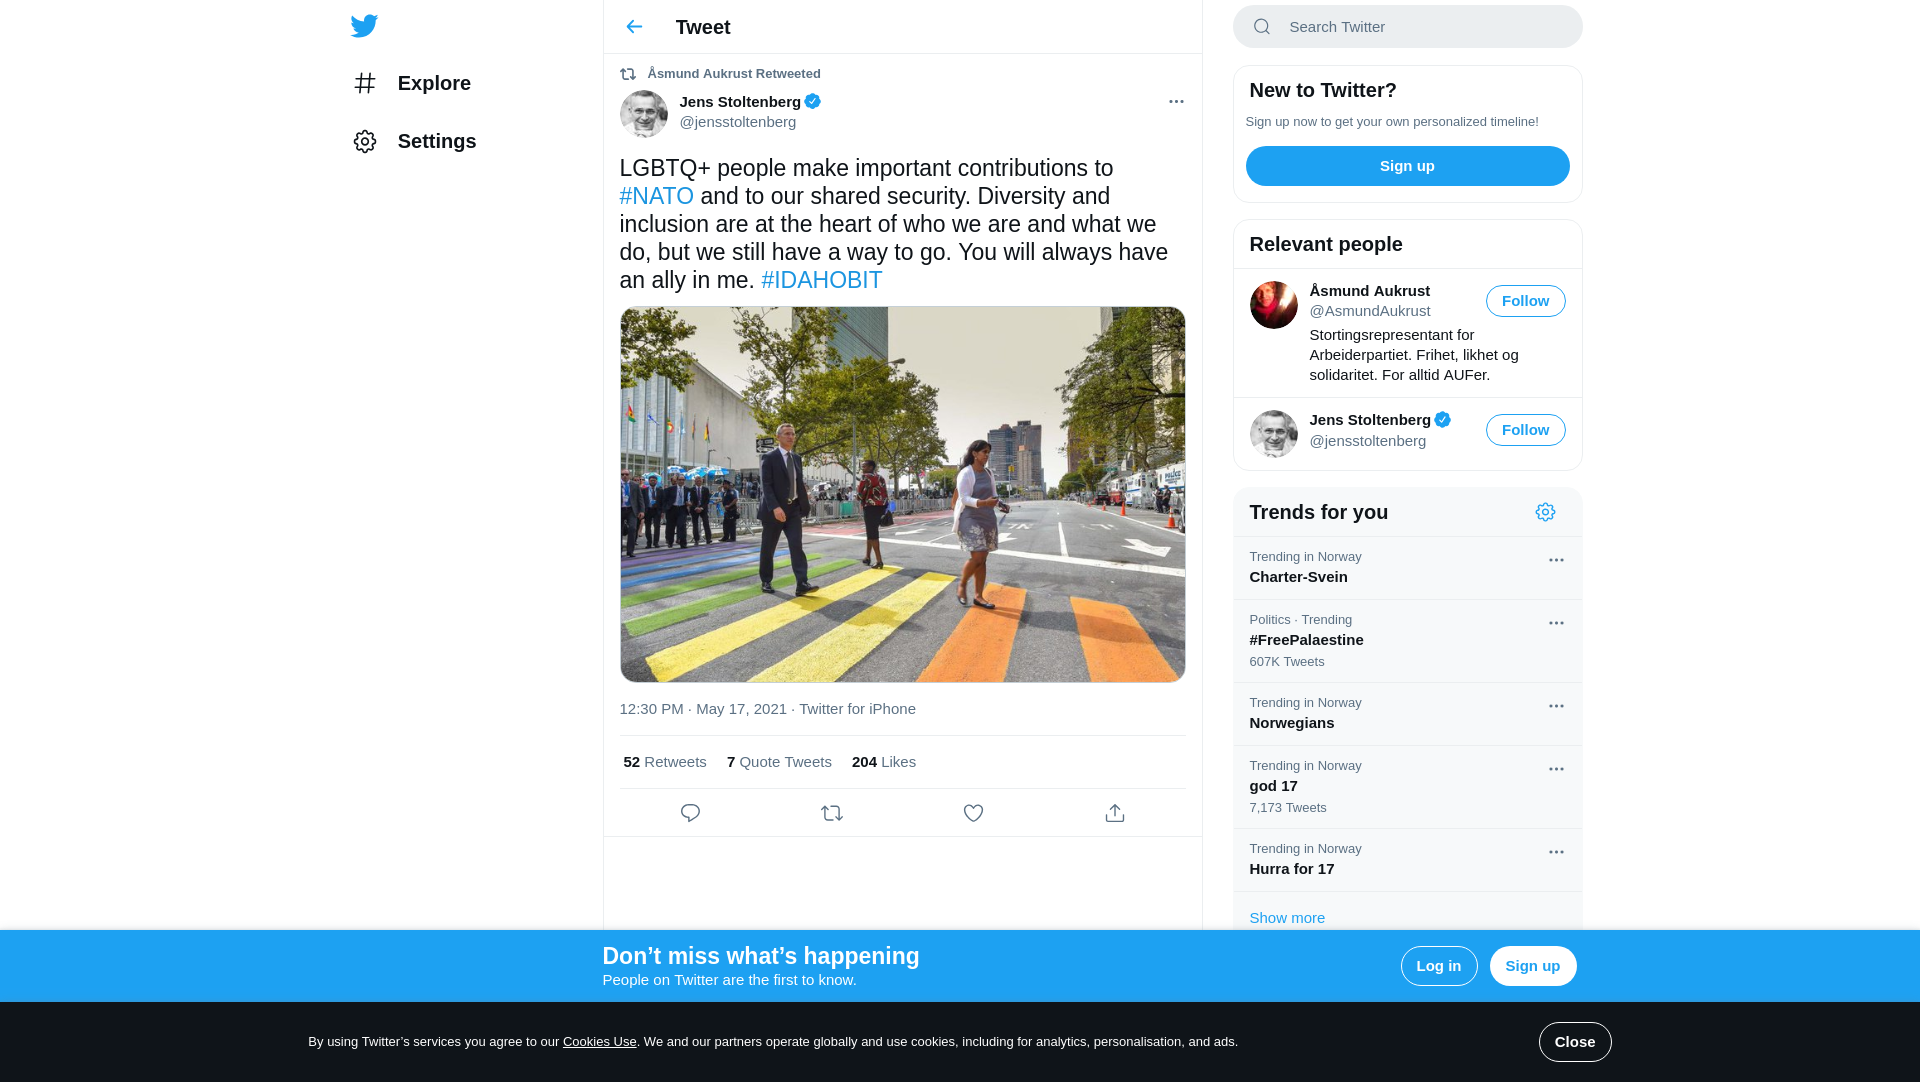
Task: Click the reply speech bubble icon
Action: click(690, 813)
